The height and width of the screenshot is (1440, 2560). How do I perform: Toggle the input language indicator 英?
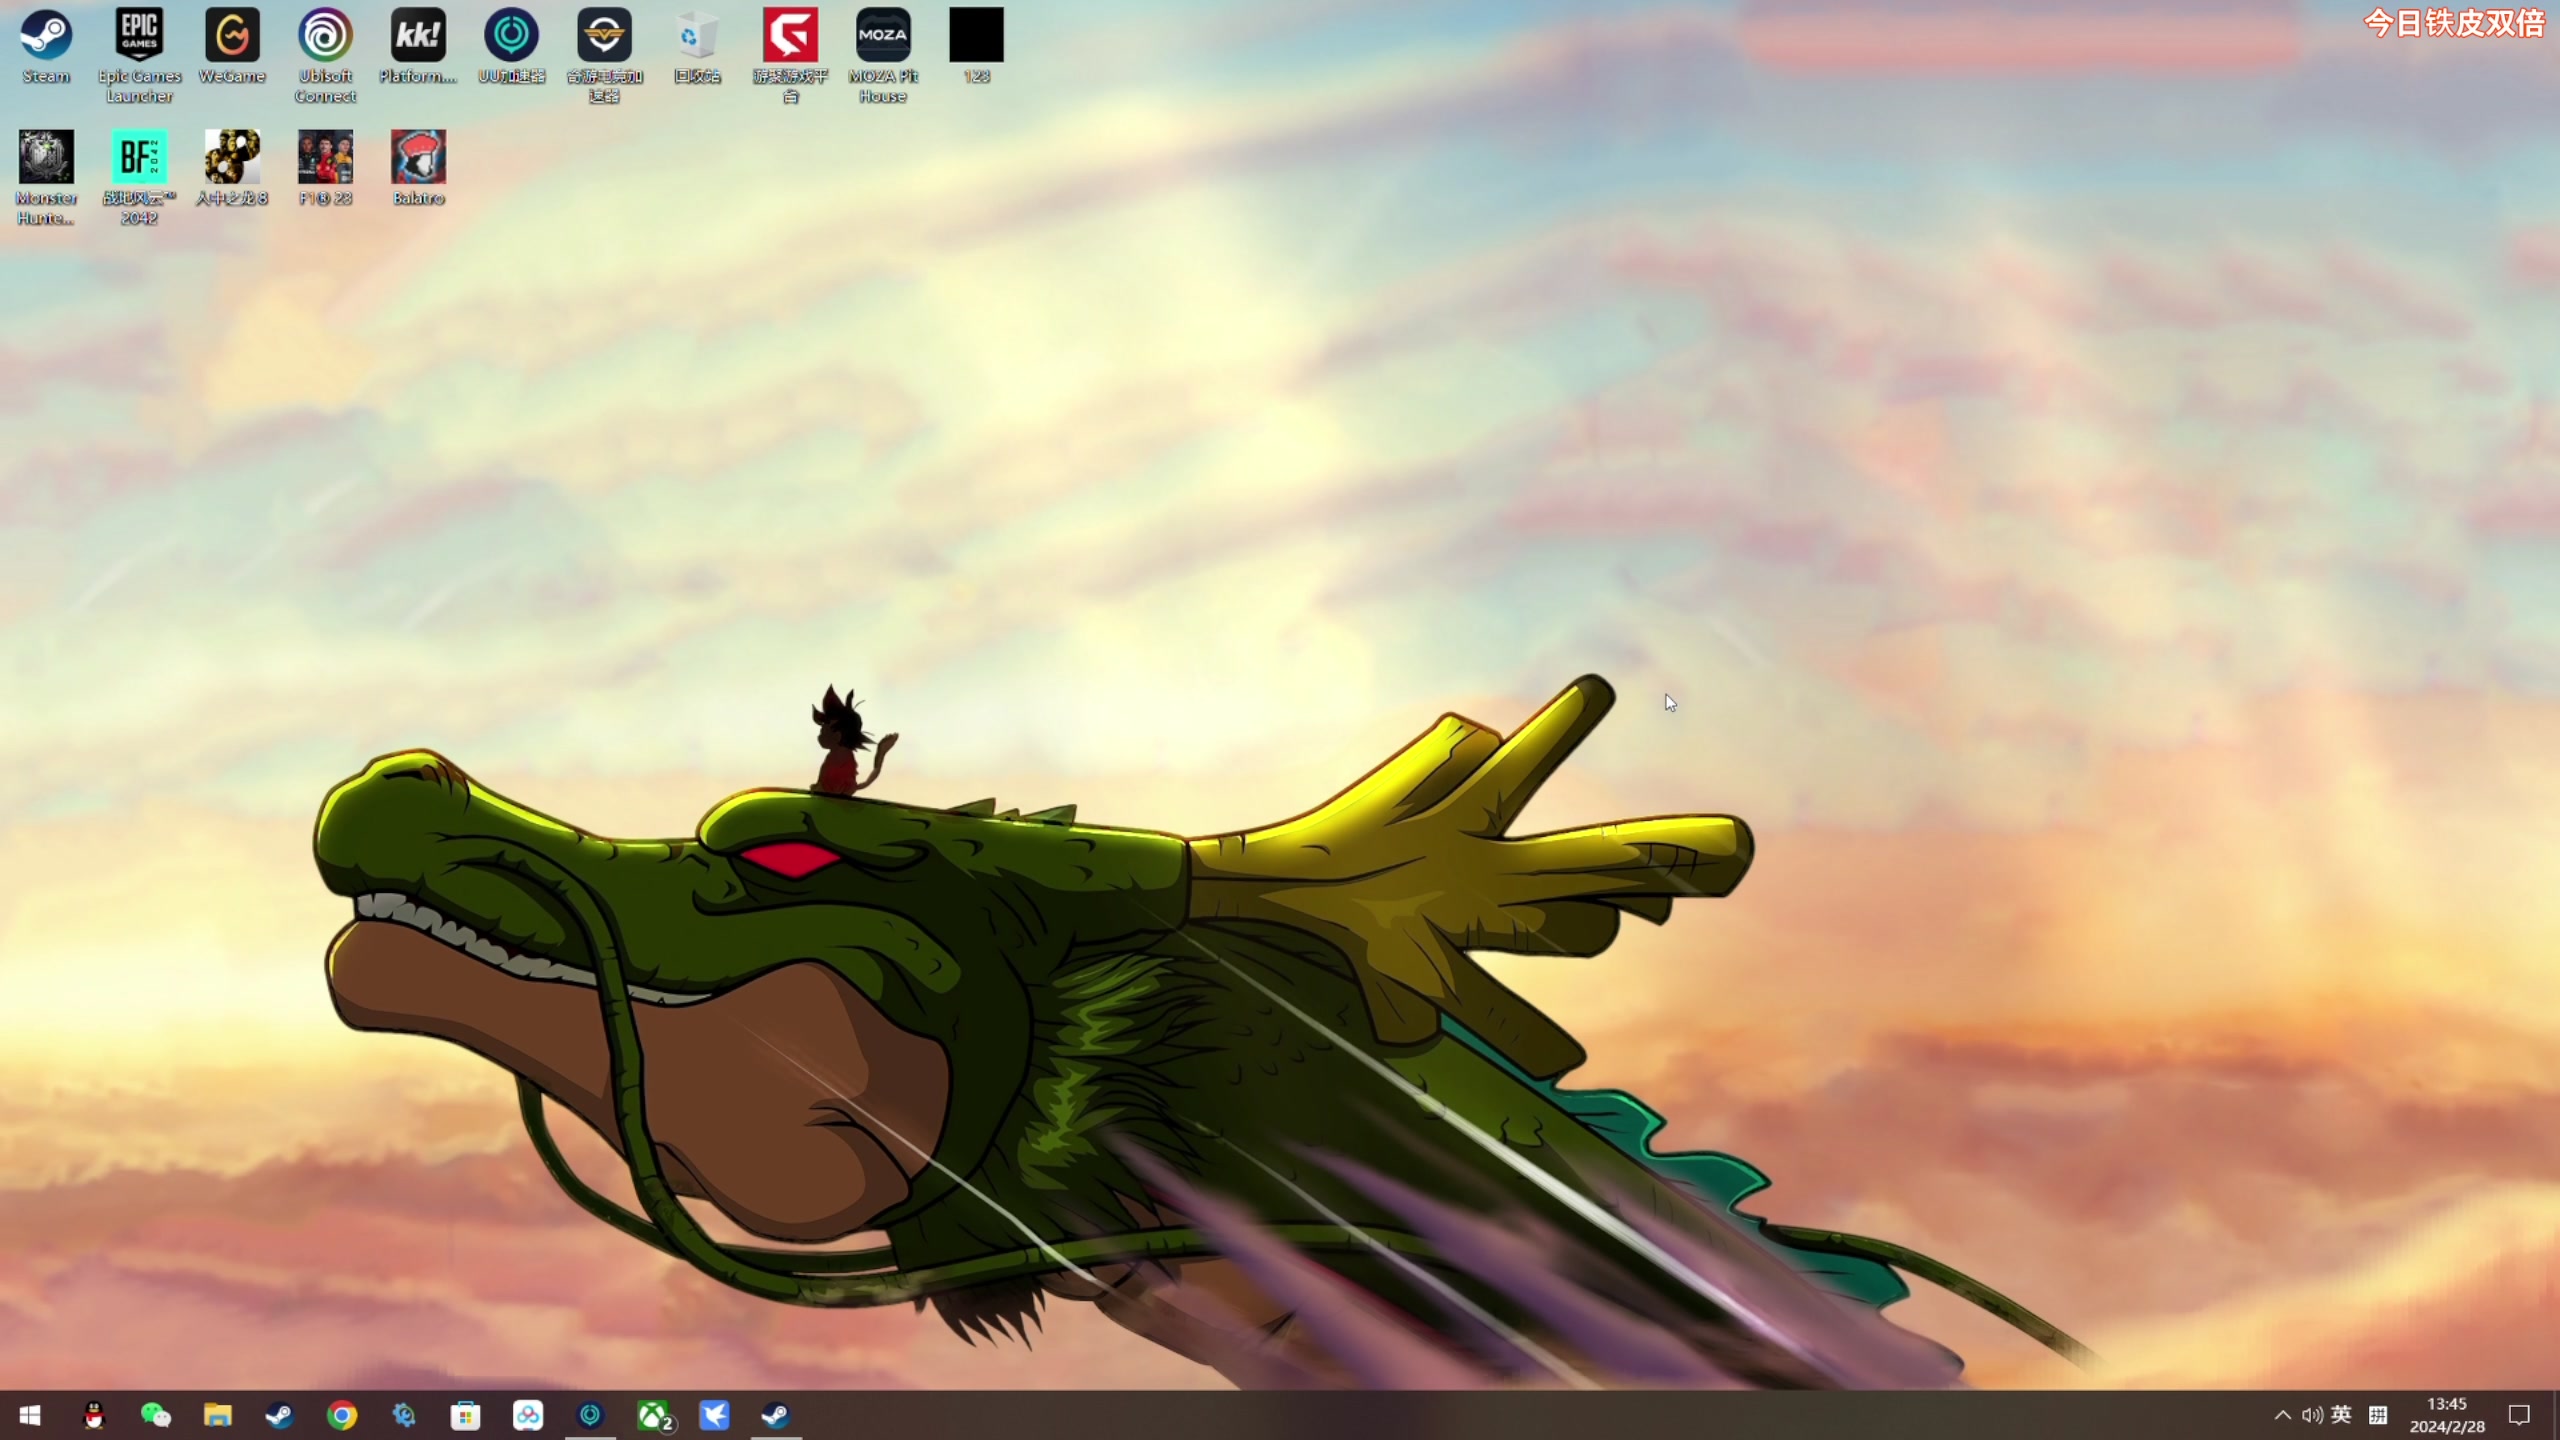click(x=2341, y=1414)
